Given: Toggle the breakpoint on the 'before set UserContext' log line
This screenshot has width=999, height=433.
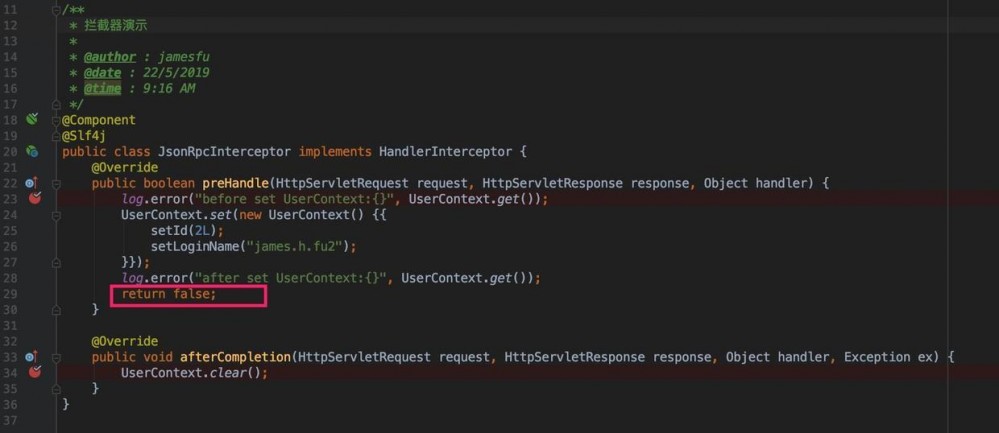Looking at the screenshot, I should 34,198.
